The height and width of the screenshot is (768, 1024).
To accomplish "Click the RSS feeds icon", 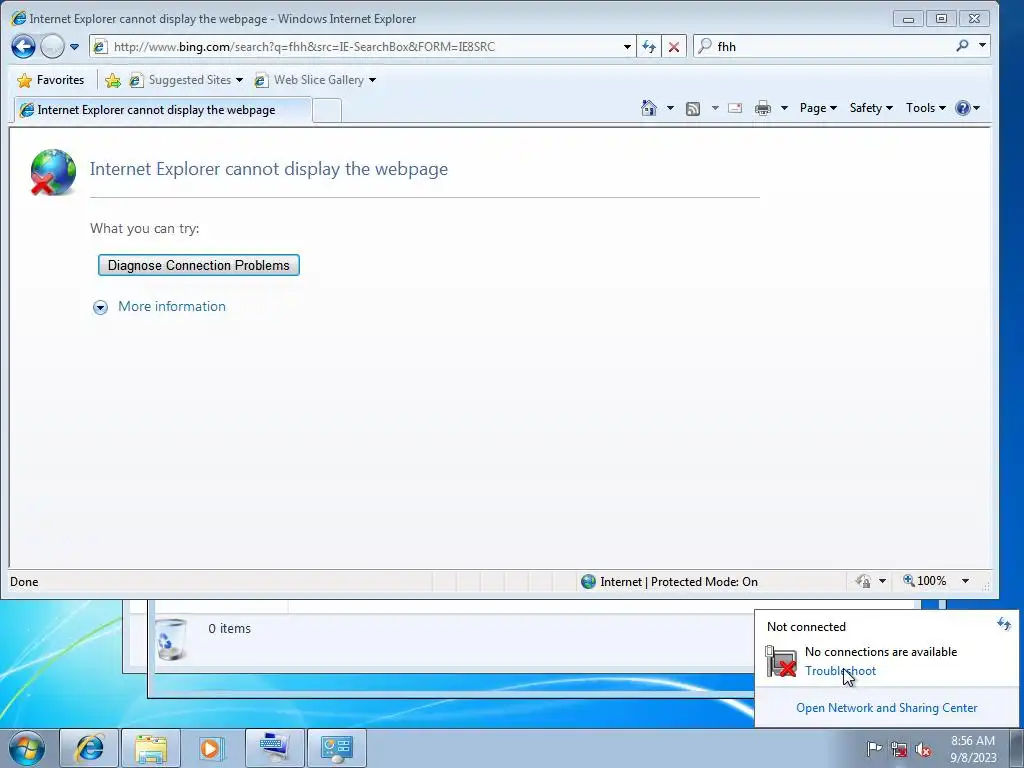I will coord(693,108).
